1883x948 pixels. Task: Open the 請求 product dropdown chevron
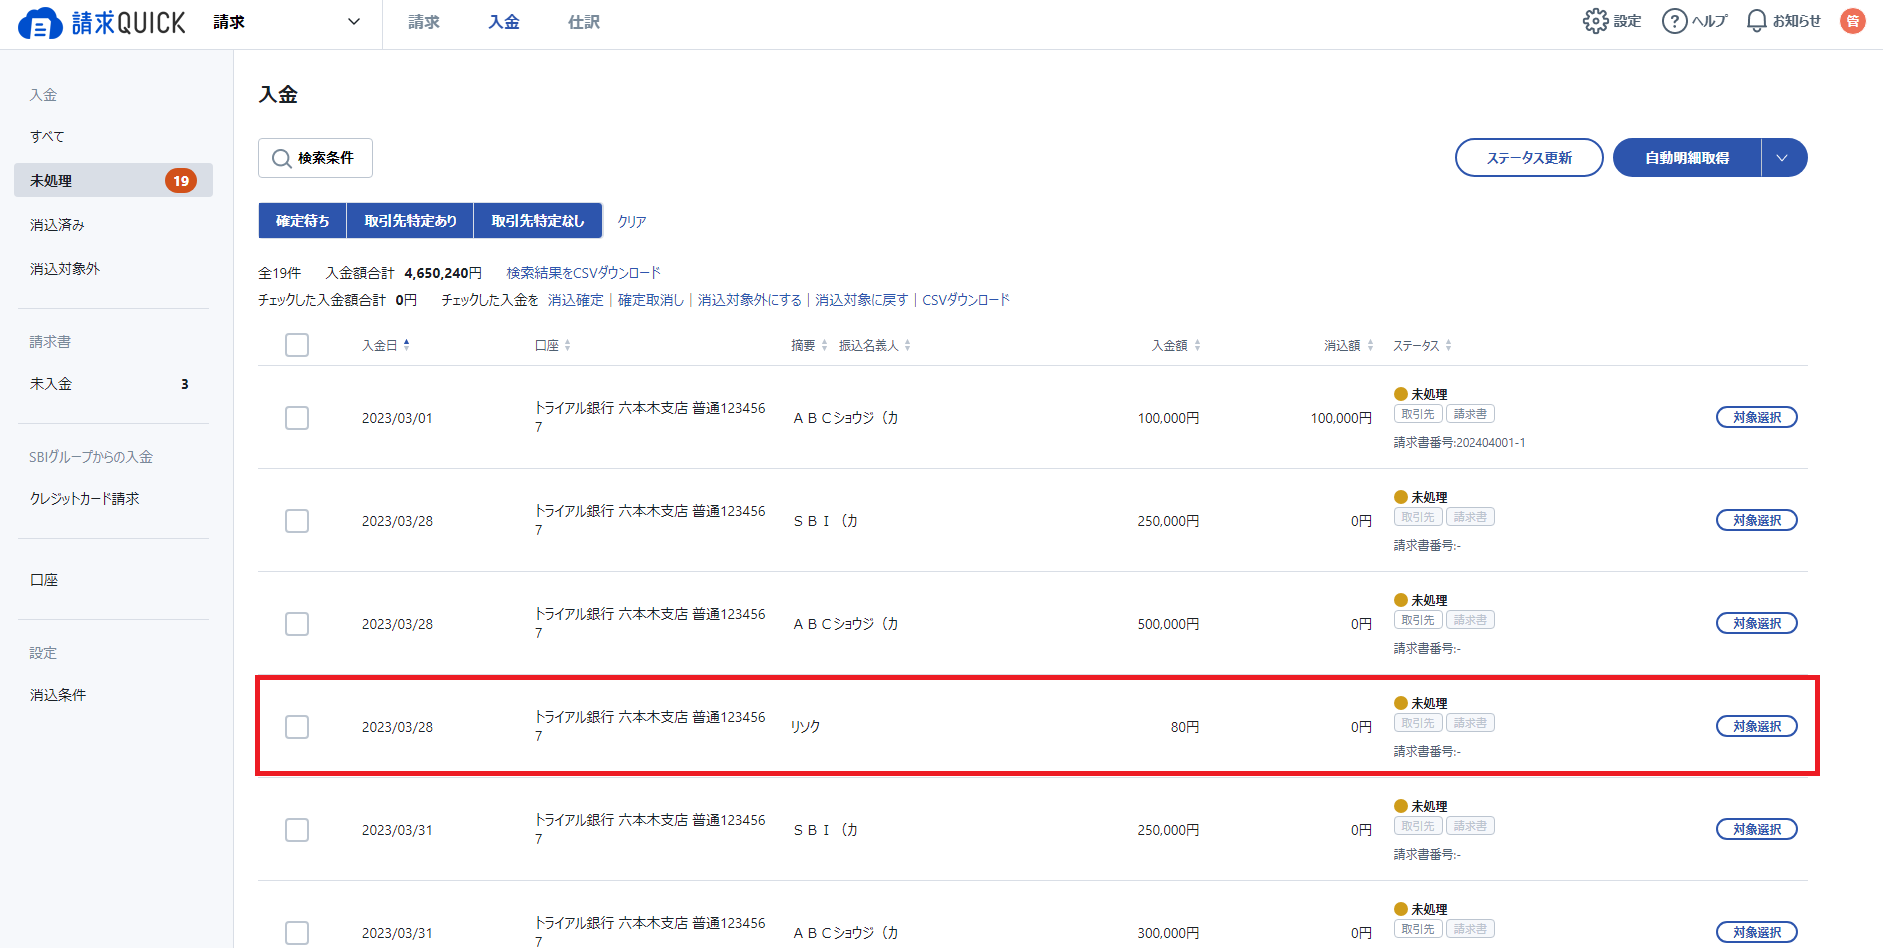click(353, 22)
